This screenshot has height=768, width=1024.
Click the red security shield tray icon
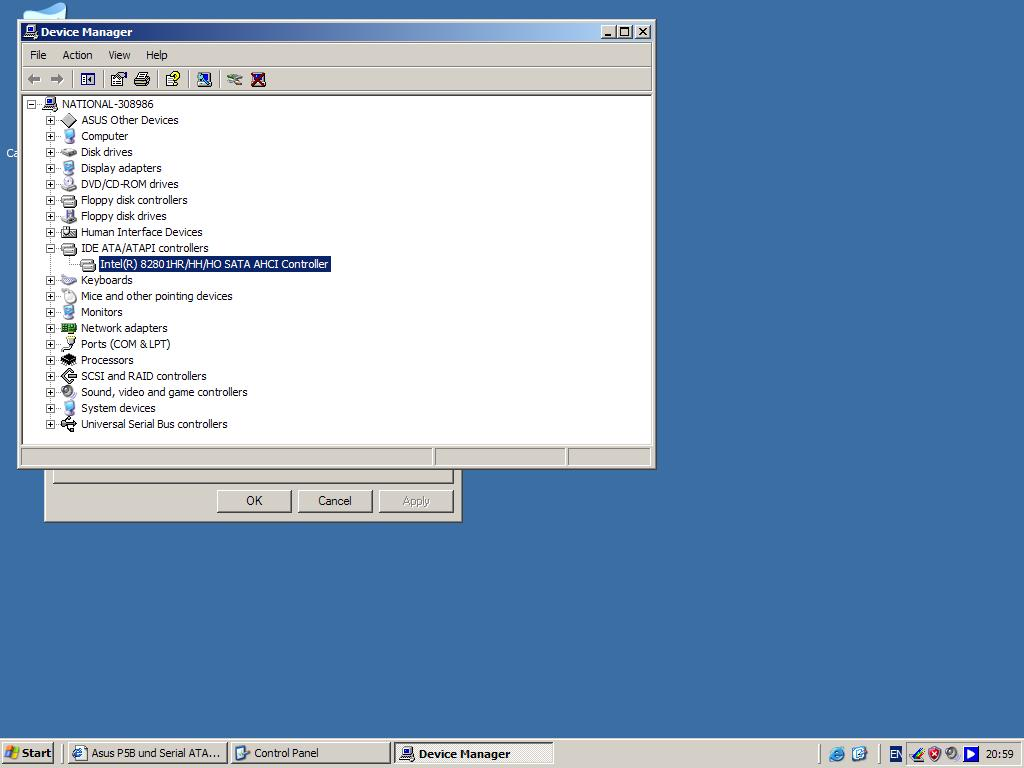935,754
